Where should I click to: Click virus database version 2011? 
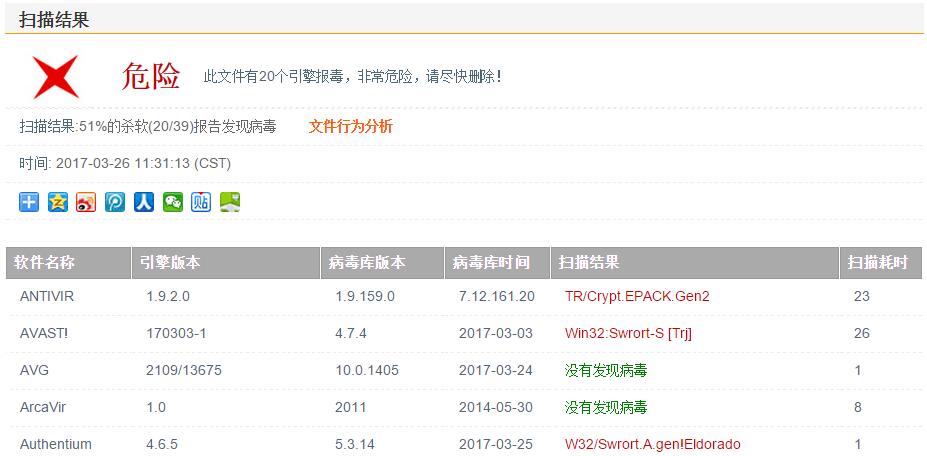click(x=351, y=407)
